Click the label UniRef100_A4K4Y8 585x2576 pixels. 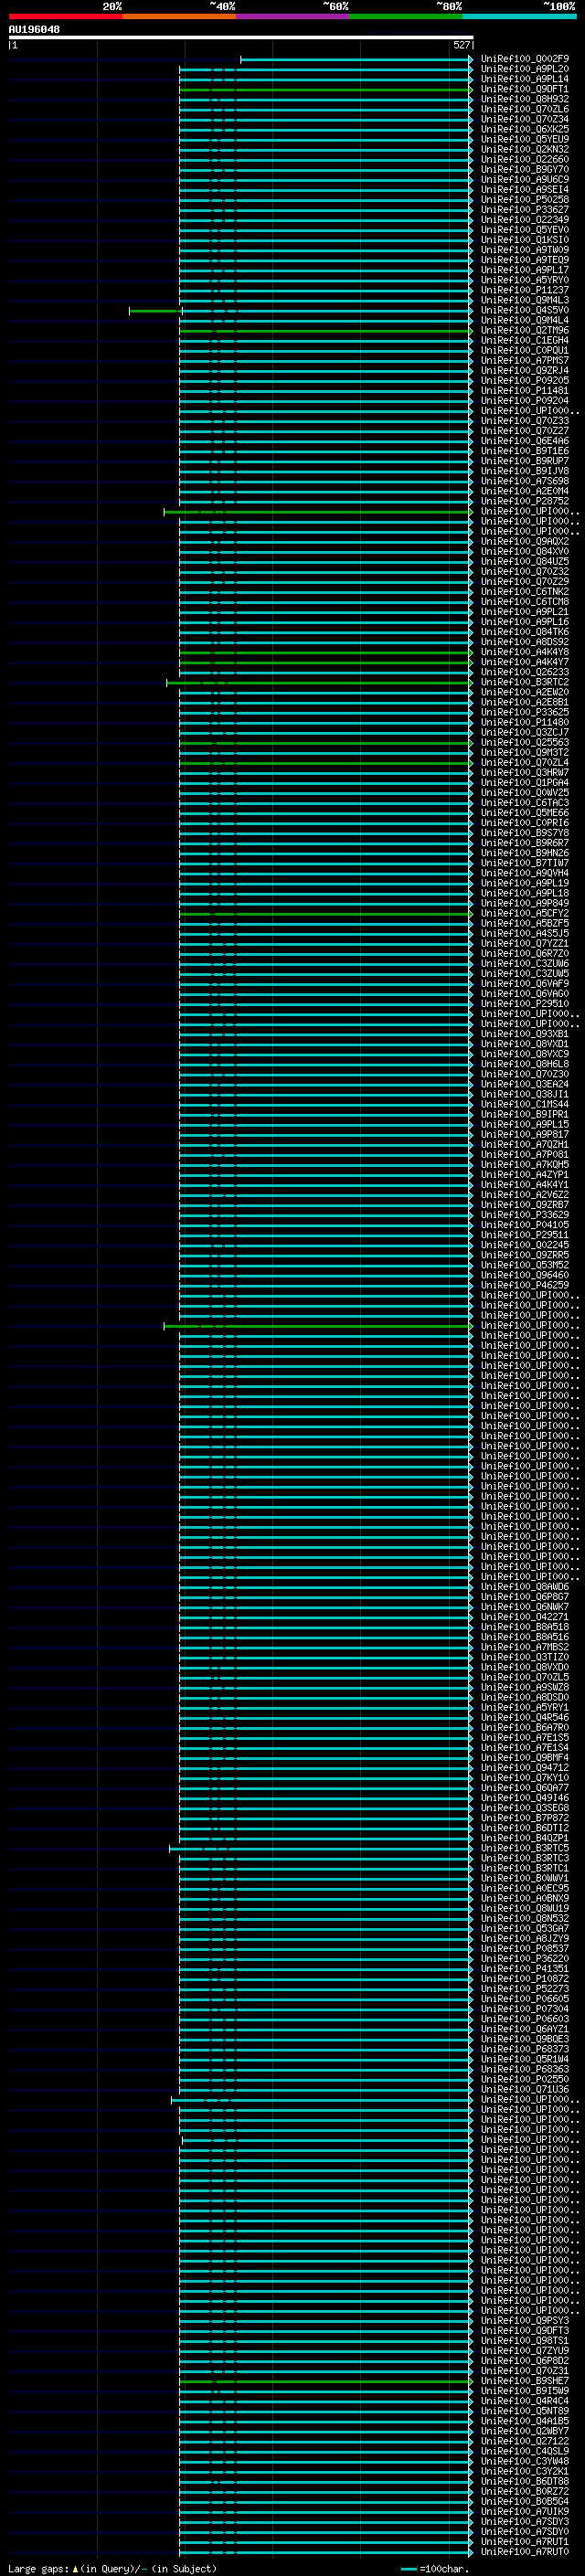pos(524,652)
